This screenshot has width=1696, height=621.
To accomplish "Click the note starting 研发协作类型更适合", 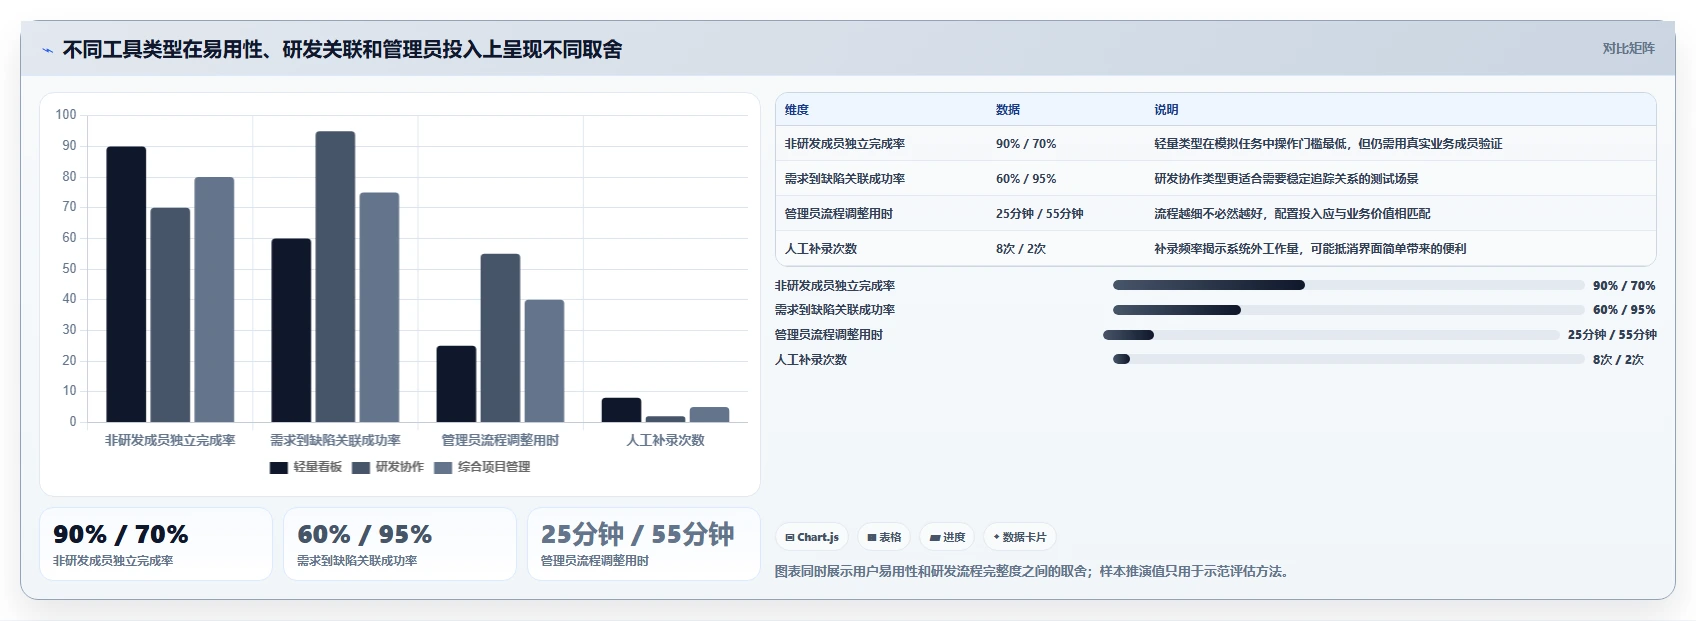I will [1286, 179].
